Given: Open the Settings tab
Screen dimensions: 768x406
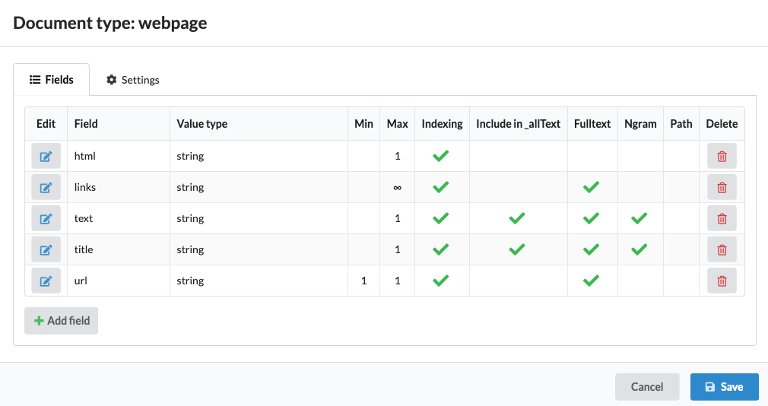Looking at the screenshot, I should [x=133, y=80].
